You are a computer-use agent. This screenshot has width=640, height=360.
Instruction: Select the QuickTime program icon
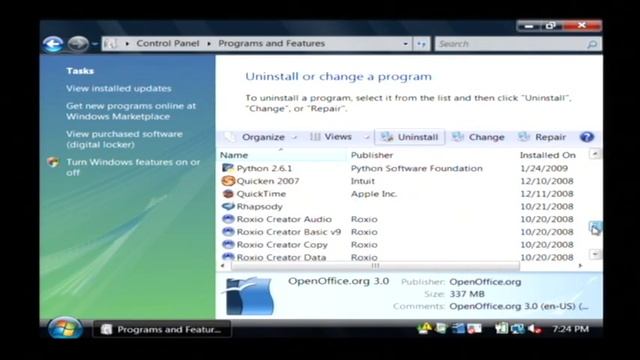point(228,193)
